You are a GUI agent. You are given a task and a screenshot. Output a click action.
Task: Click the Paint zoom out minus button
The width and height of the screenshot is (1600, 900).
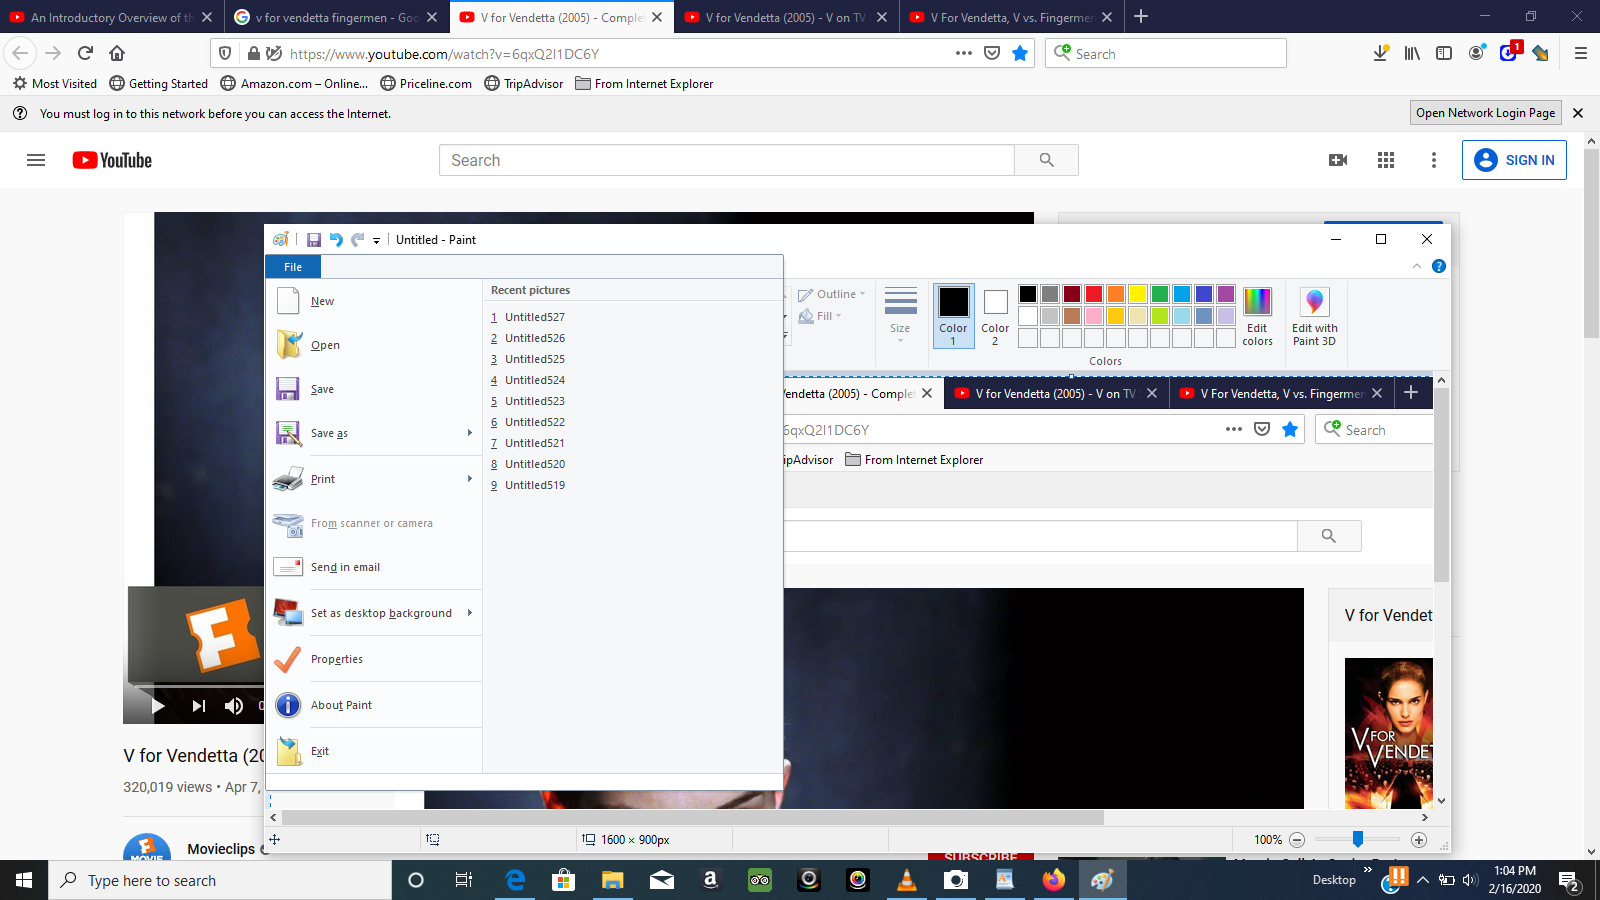(x=1297, y=840)
